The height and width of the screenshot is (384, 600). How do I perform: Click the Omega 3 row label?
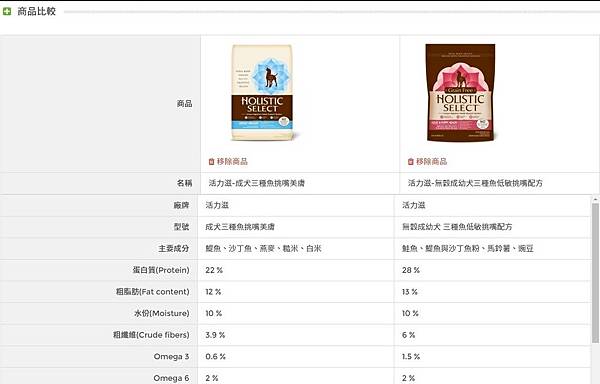coord(171,356)
